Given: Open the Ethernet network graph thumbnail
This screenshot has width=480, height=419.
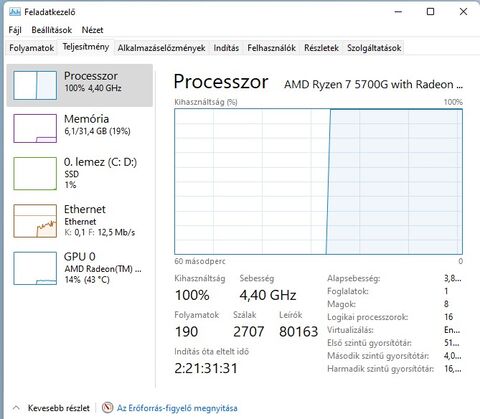Looking at the screenshot, I should (x=35, y=221).
